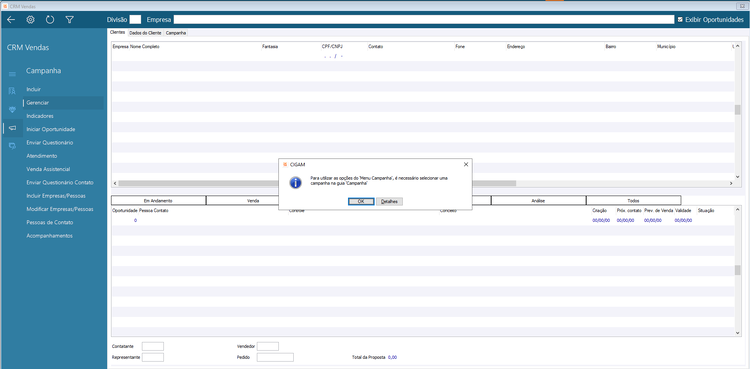Click the CPF/CNPJ column header
This screenshot has width=750, height=369.
point(332,47)
